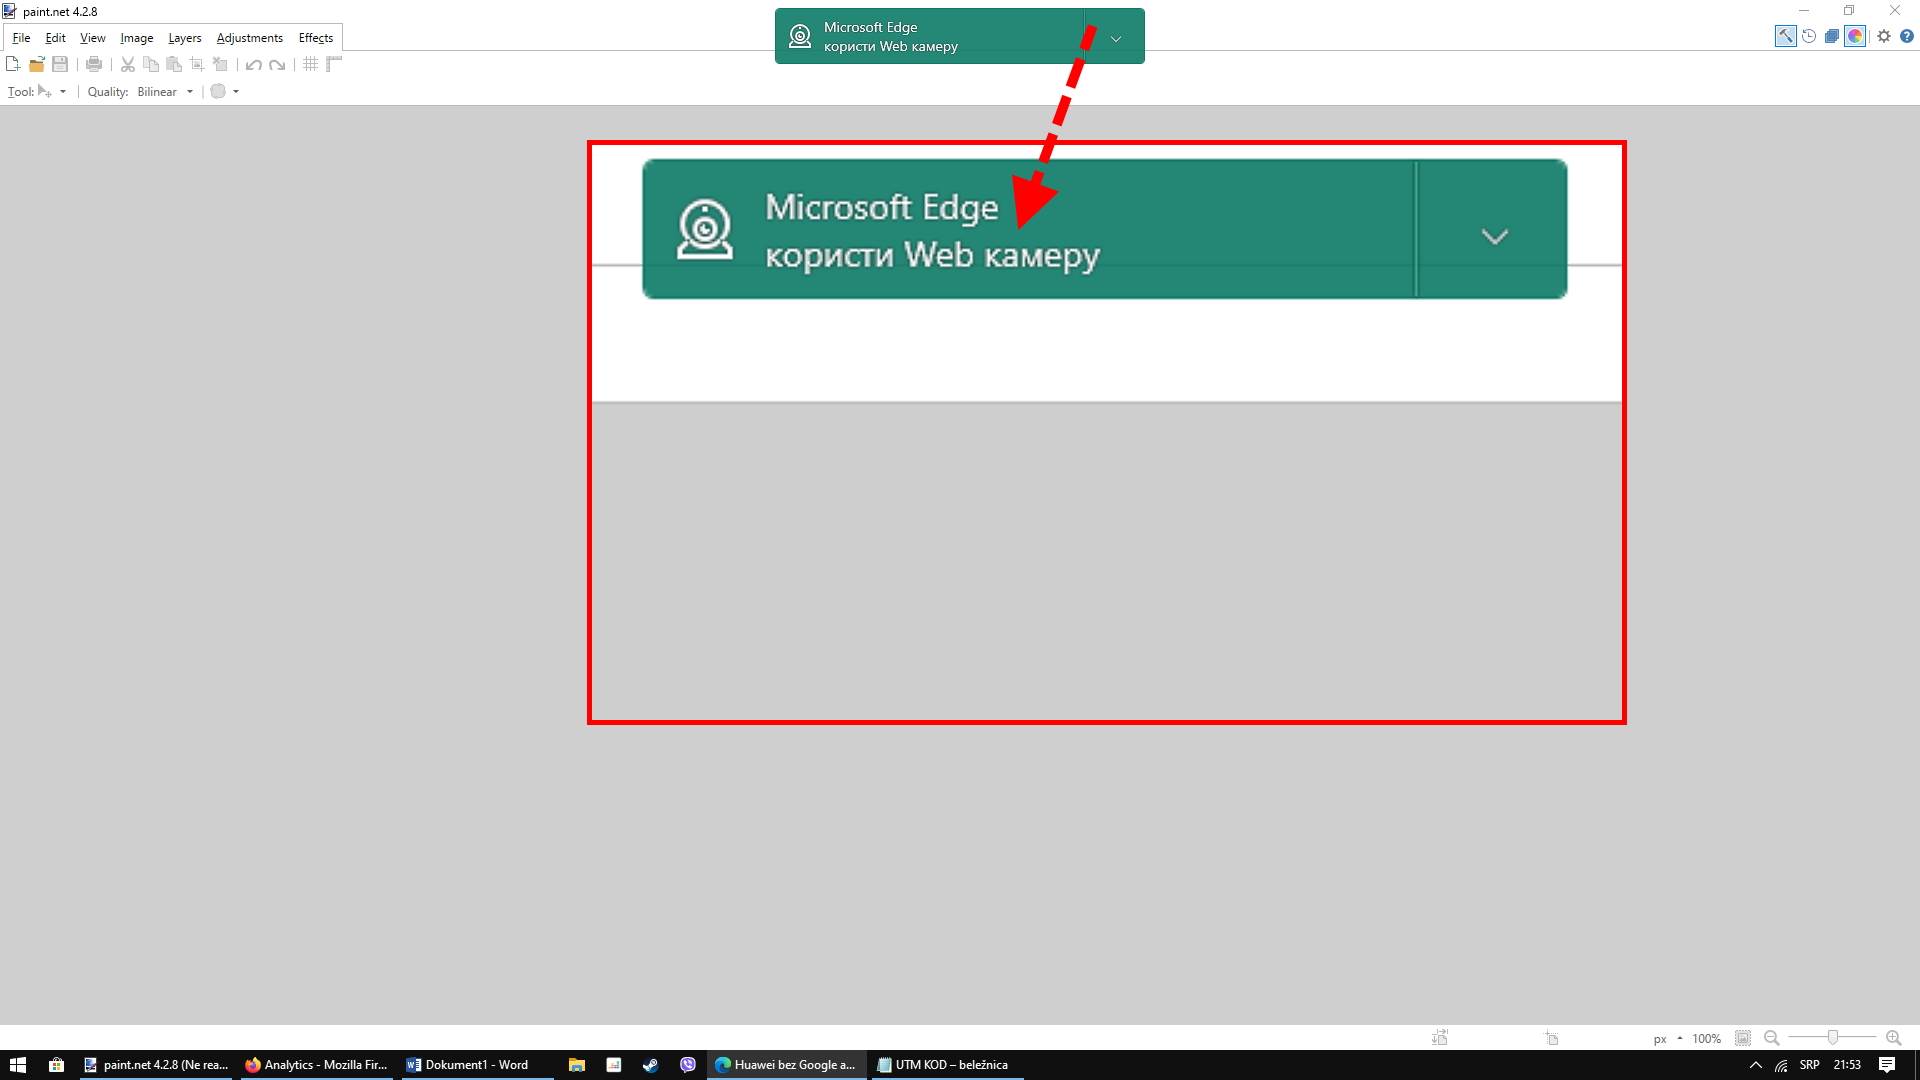Click the Undo arrow icon
The width and height of the screenshot is (1920, 1080).
254,64
